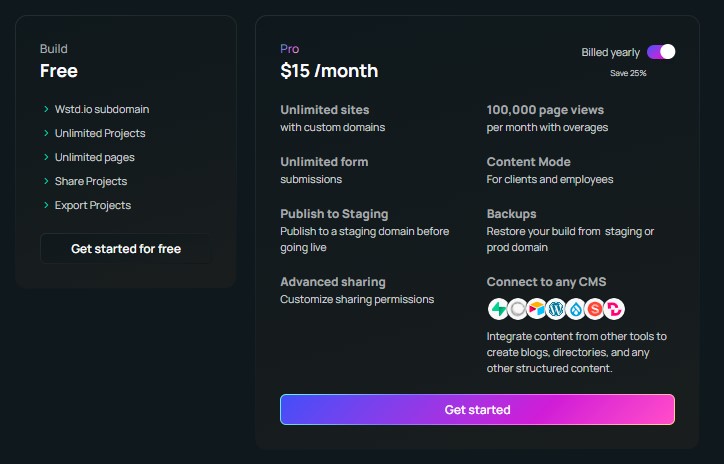
Task: Click the chevron next to Share Projects
Action: 46,181
